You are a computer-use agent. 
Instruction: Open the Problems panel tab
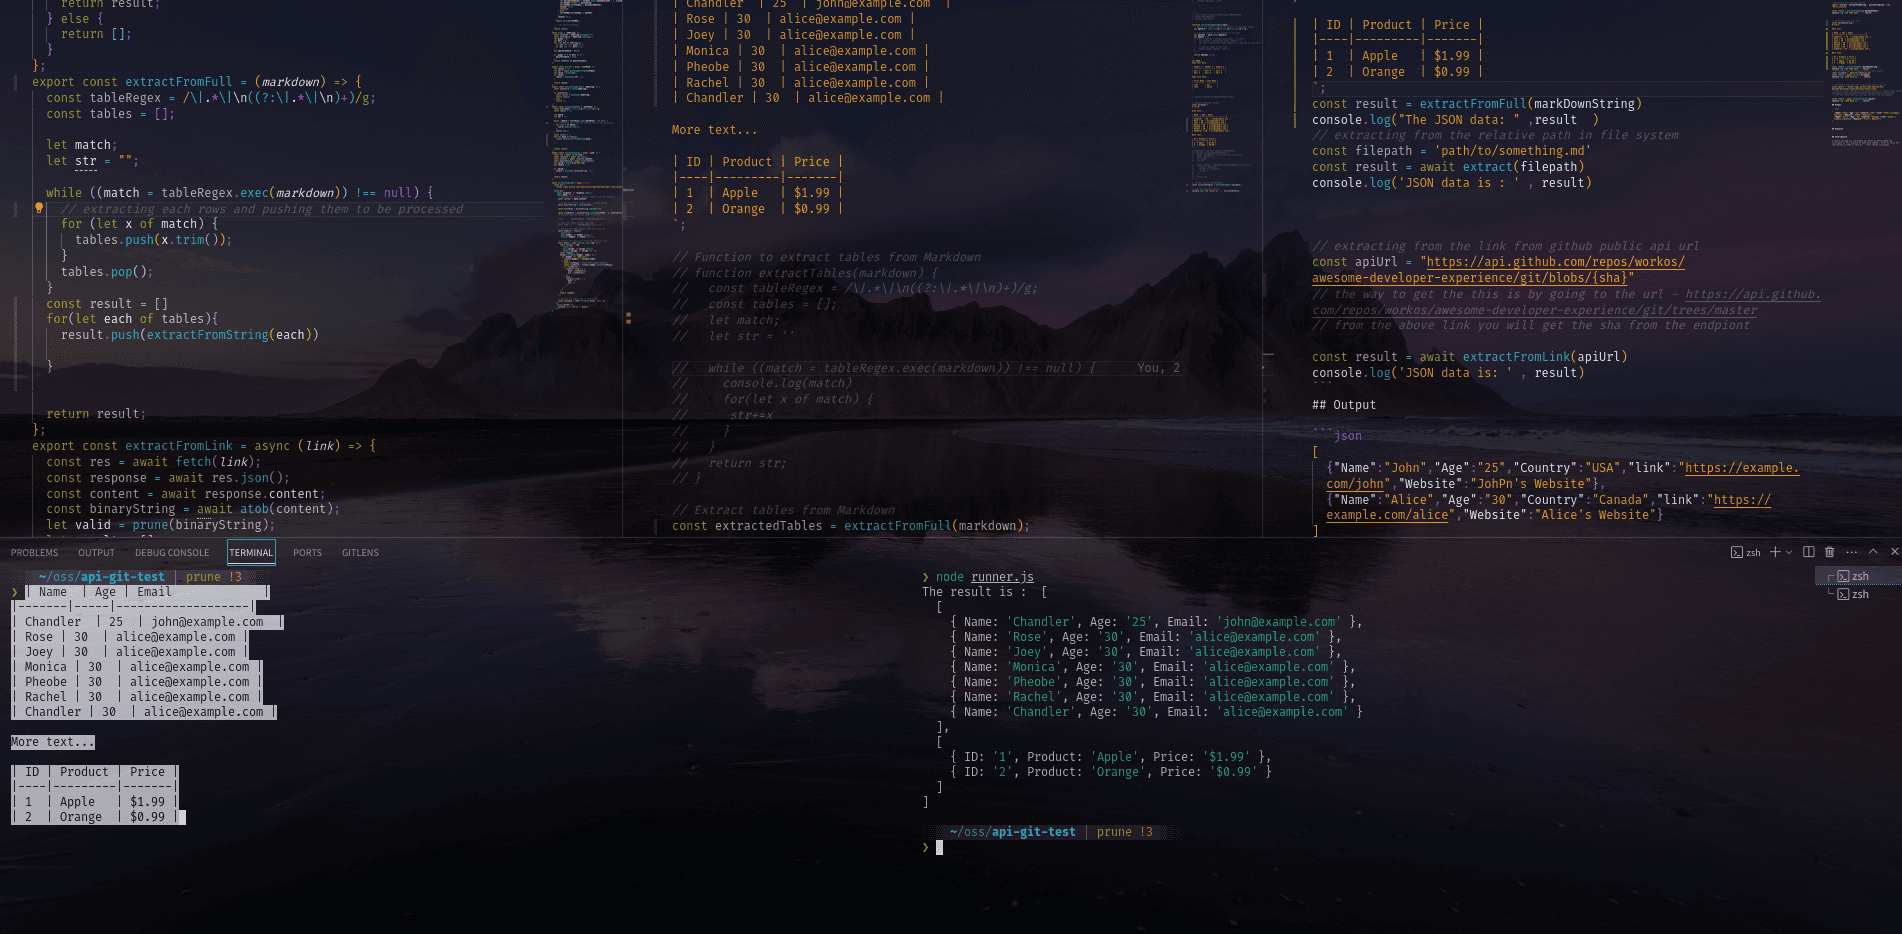click(x=35, y=553)
